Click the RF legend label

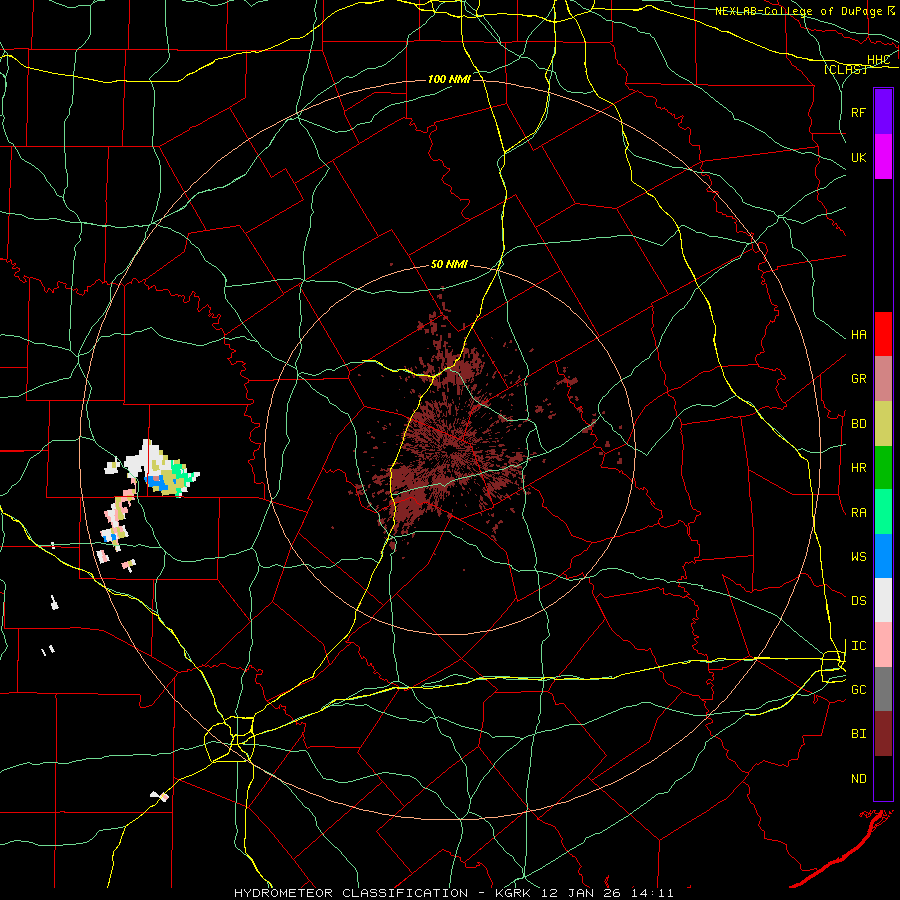click(x=859, y=112)
